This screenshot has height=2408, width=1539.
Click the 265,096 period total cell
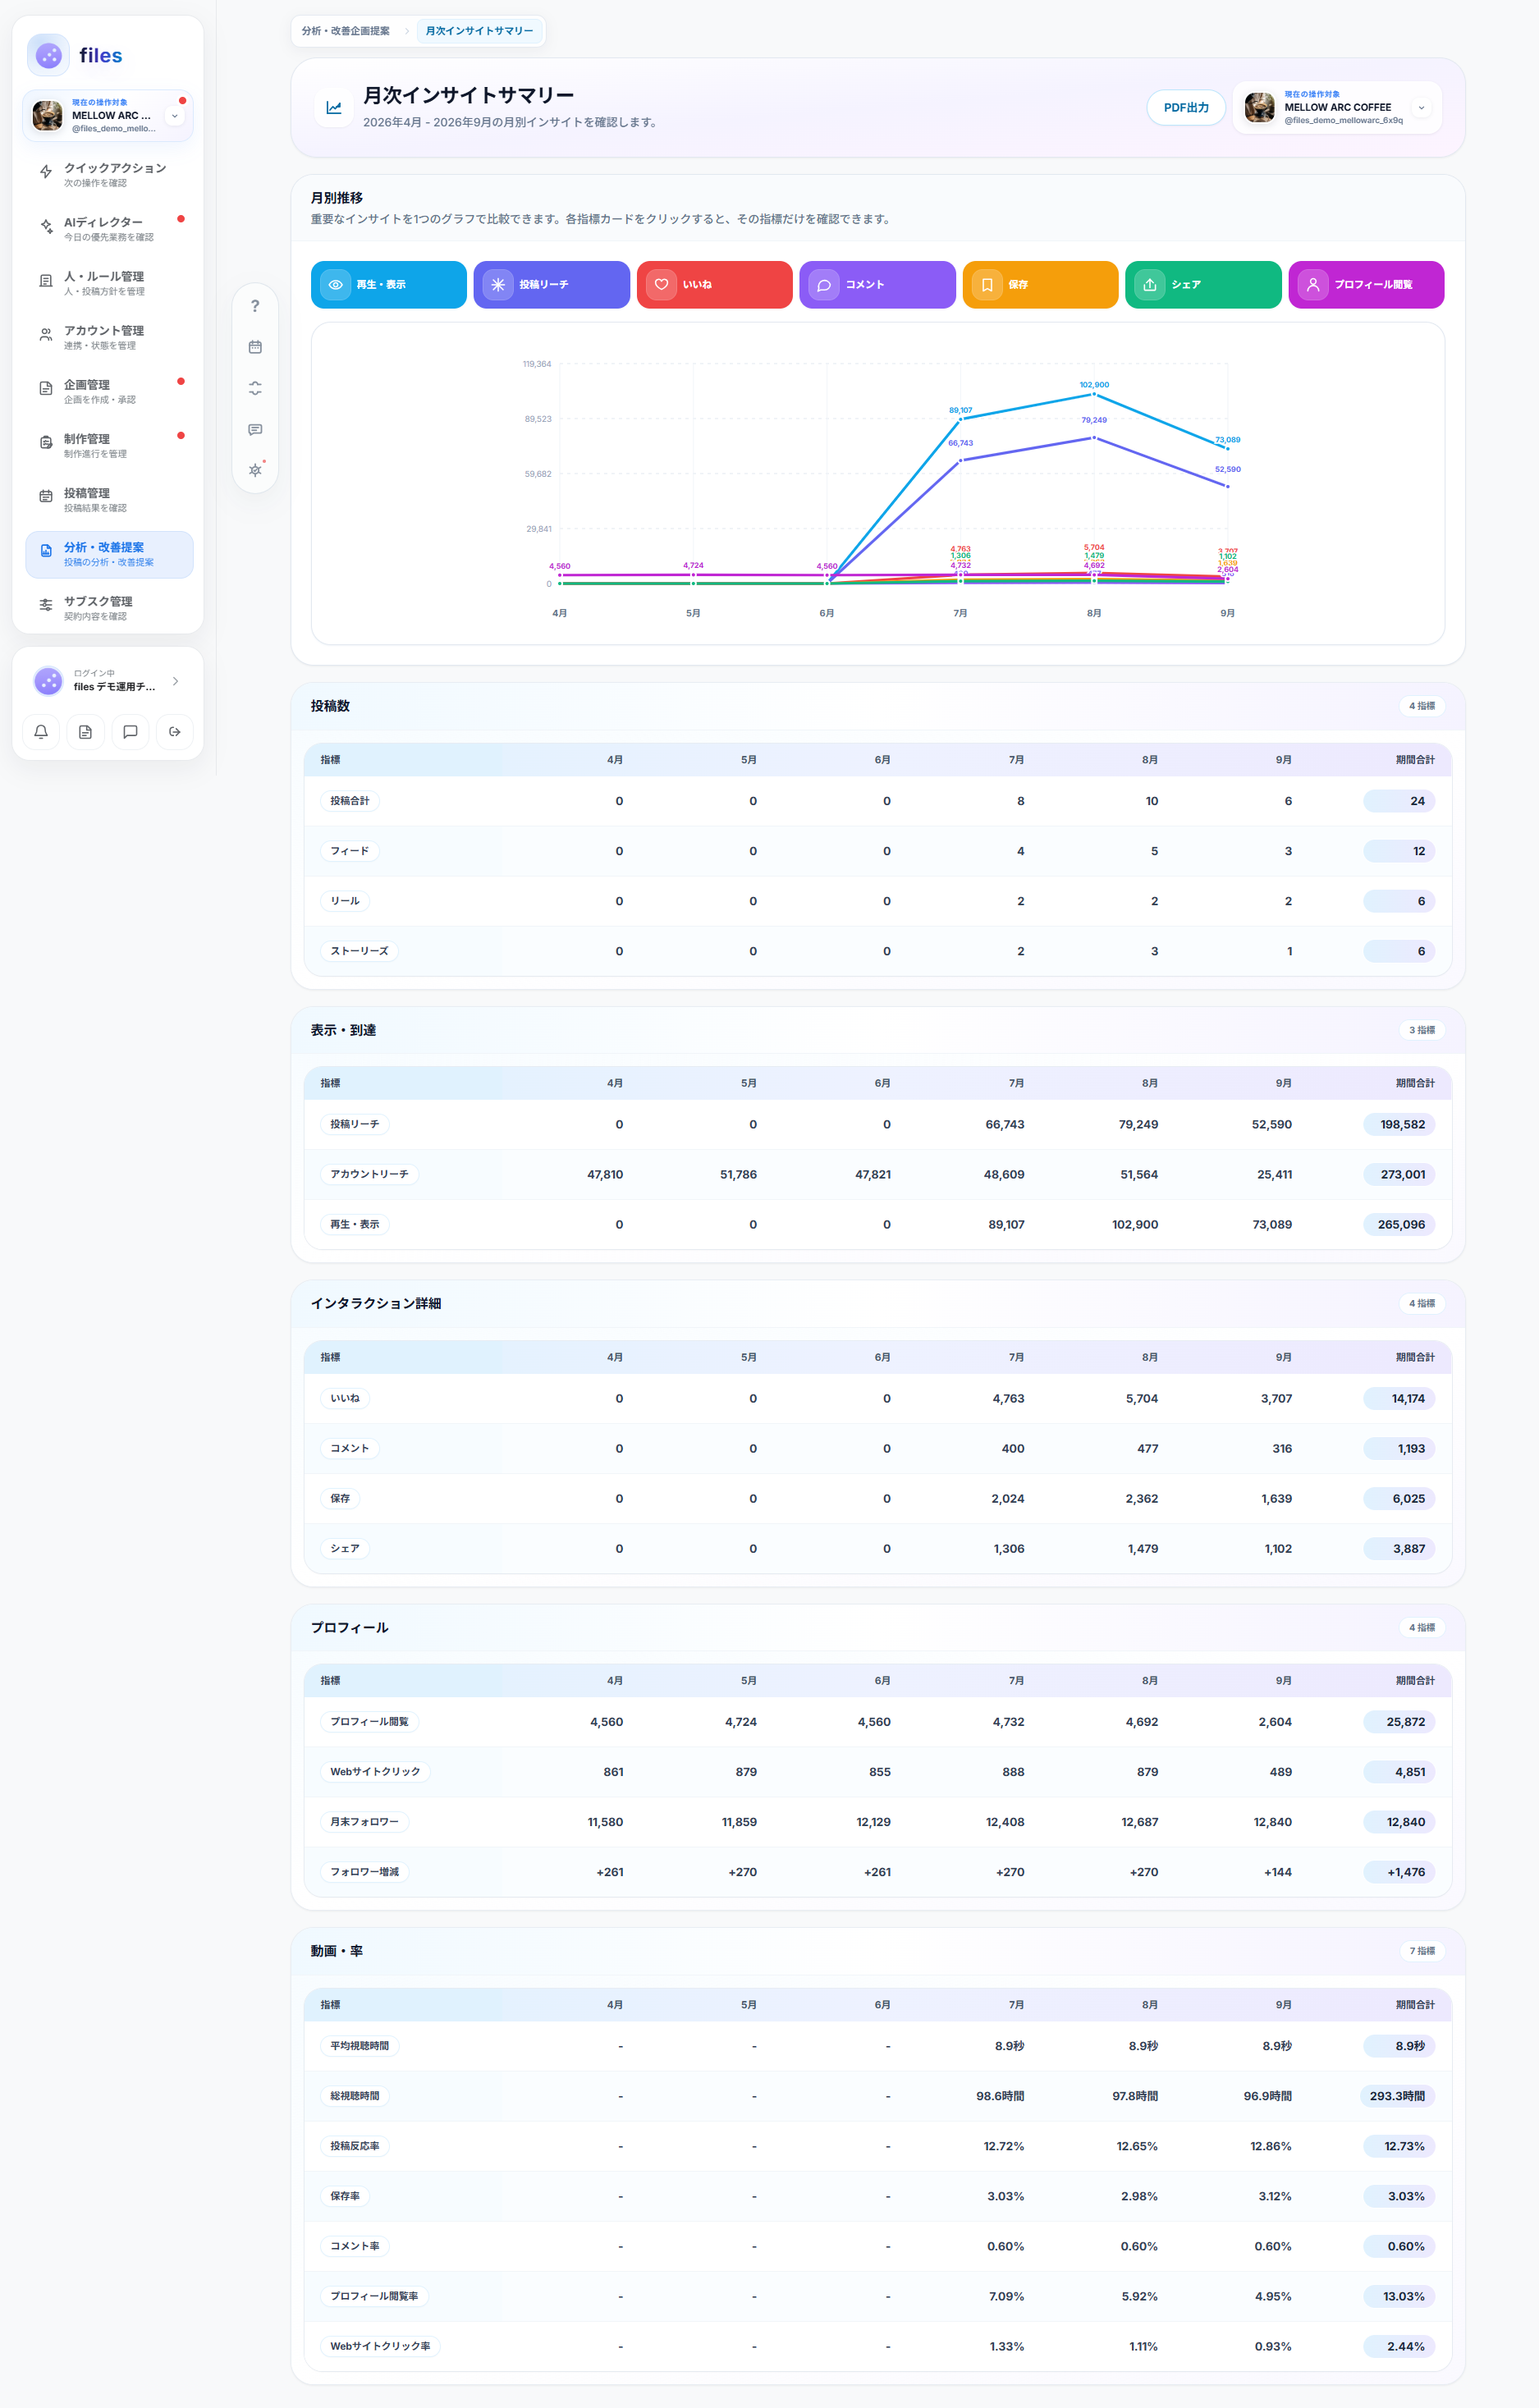(1399, 1225)
